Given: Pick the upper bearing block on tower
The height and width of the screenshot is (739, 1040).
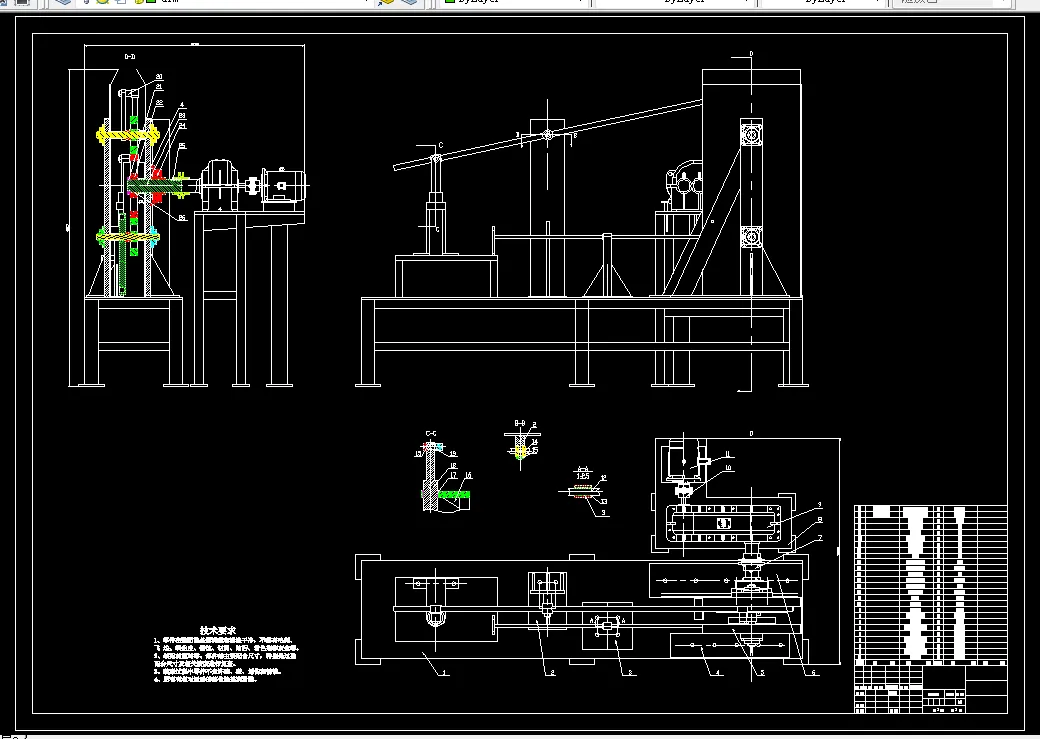Looking at the screenshot, I should click(751, 135).
